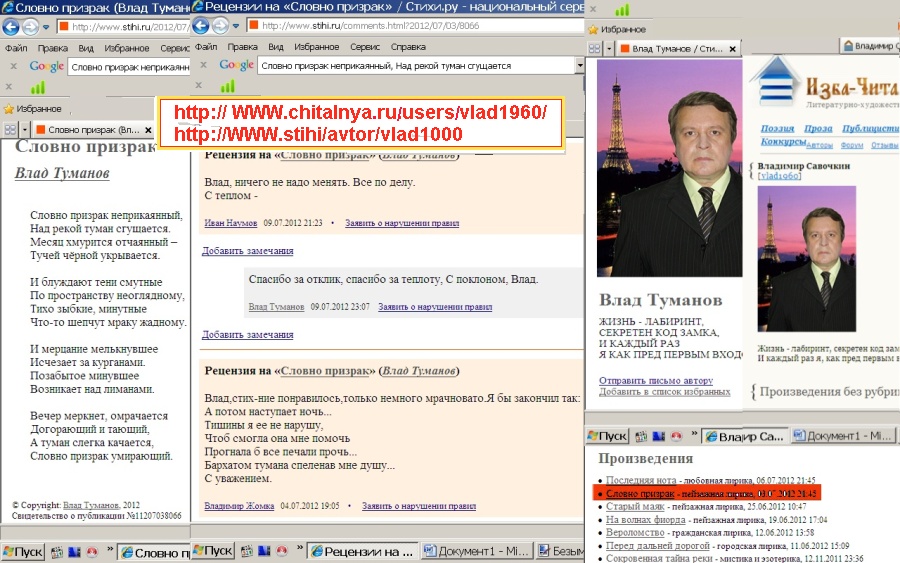The image size is (900, 563).
Task: Click Владимир Жомка reviewer link
Action: [239, 506]
